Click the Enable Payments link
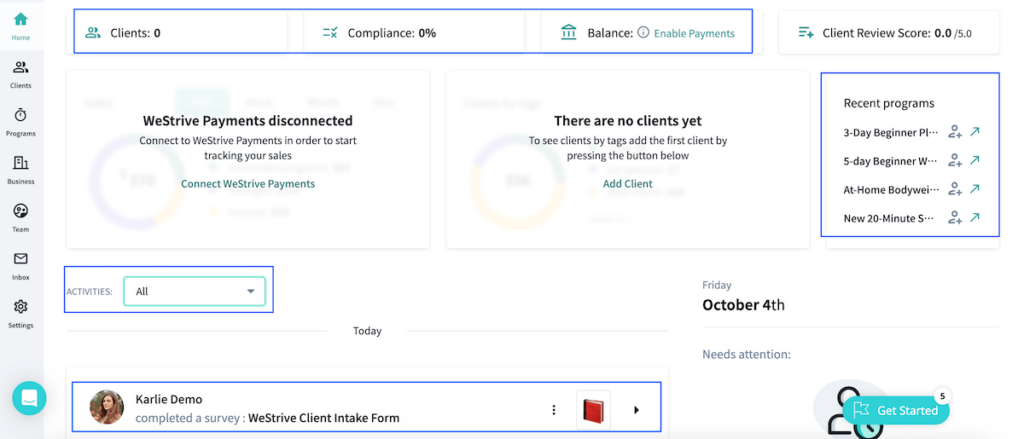The height and width of the screenshot is (439, 1024). coord(694,33)
